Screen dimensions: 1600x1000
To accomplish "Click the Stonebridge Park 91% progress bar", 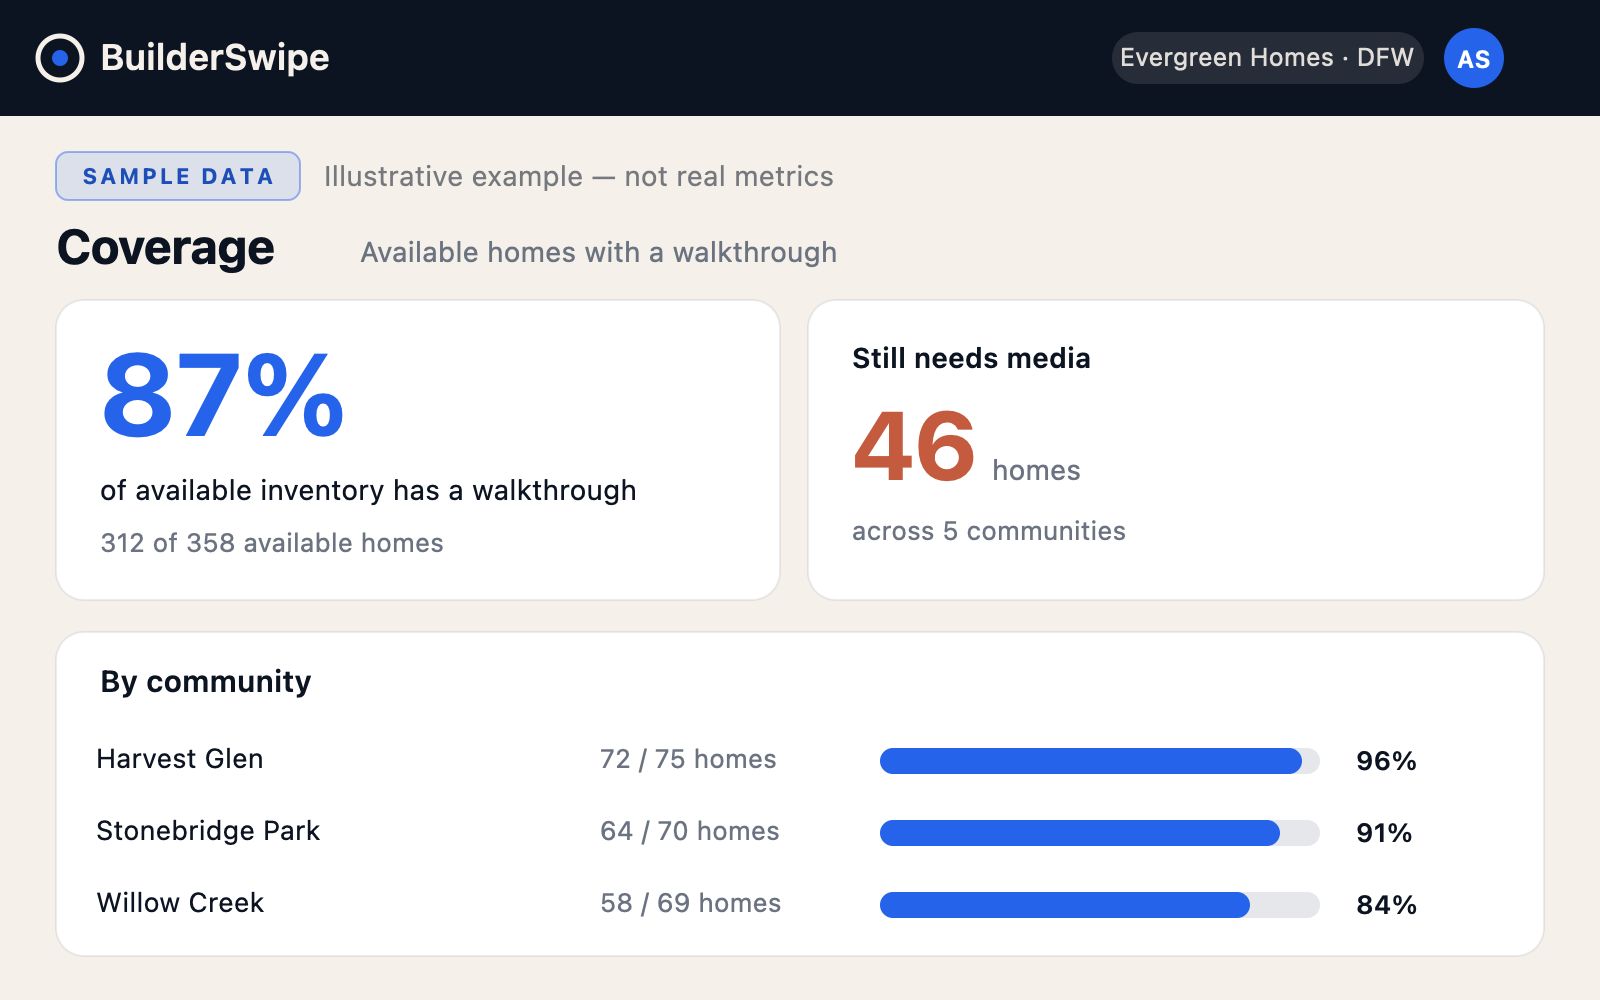I will click(x=1100, y=833).
